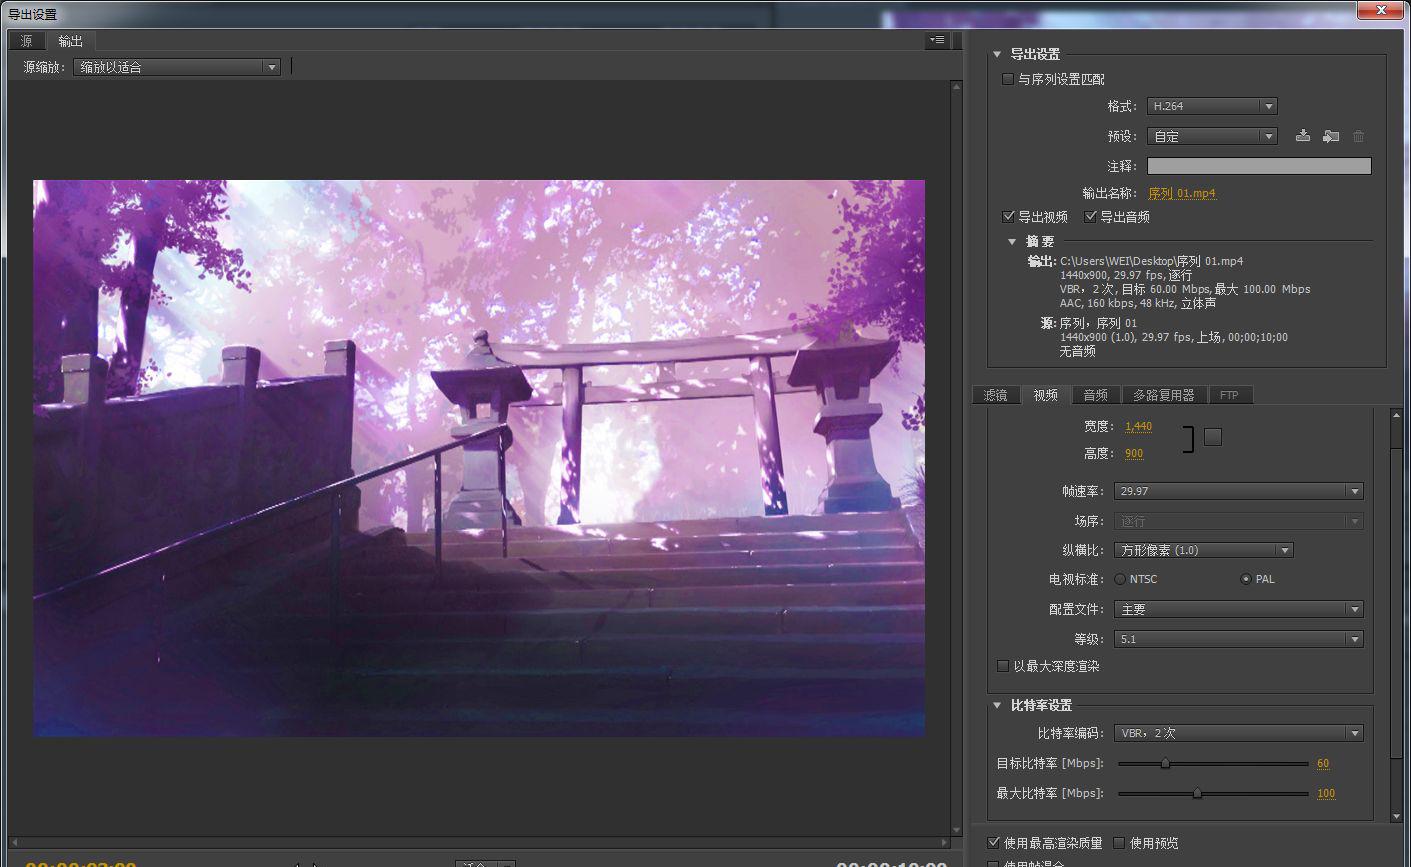The height and width of the screenshot is (867, 1411).
Task: Collapse the 比特率设置 section triangle
Action: click(x=997, y=705)
